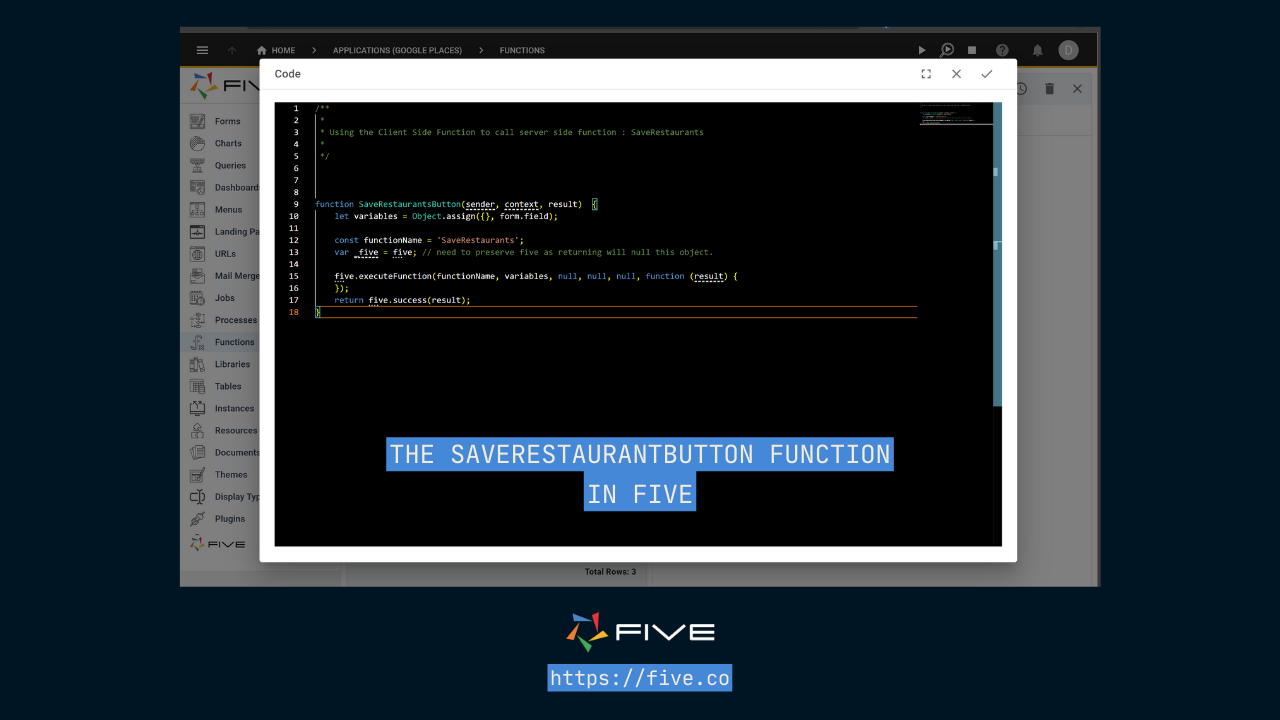The image size is (1280, 720).
Task: Run the application with the play icon
Action: pos(922,50)
